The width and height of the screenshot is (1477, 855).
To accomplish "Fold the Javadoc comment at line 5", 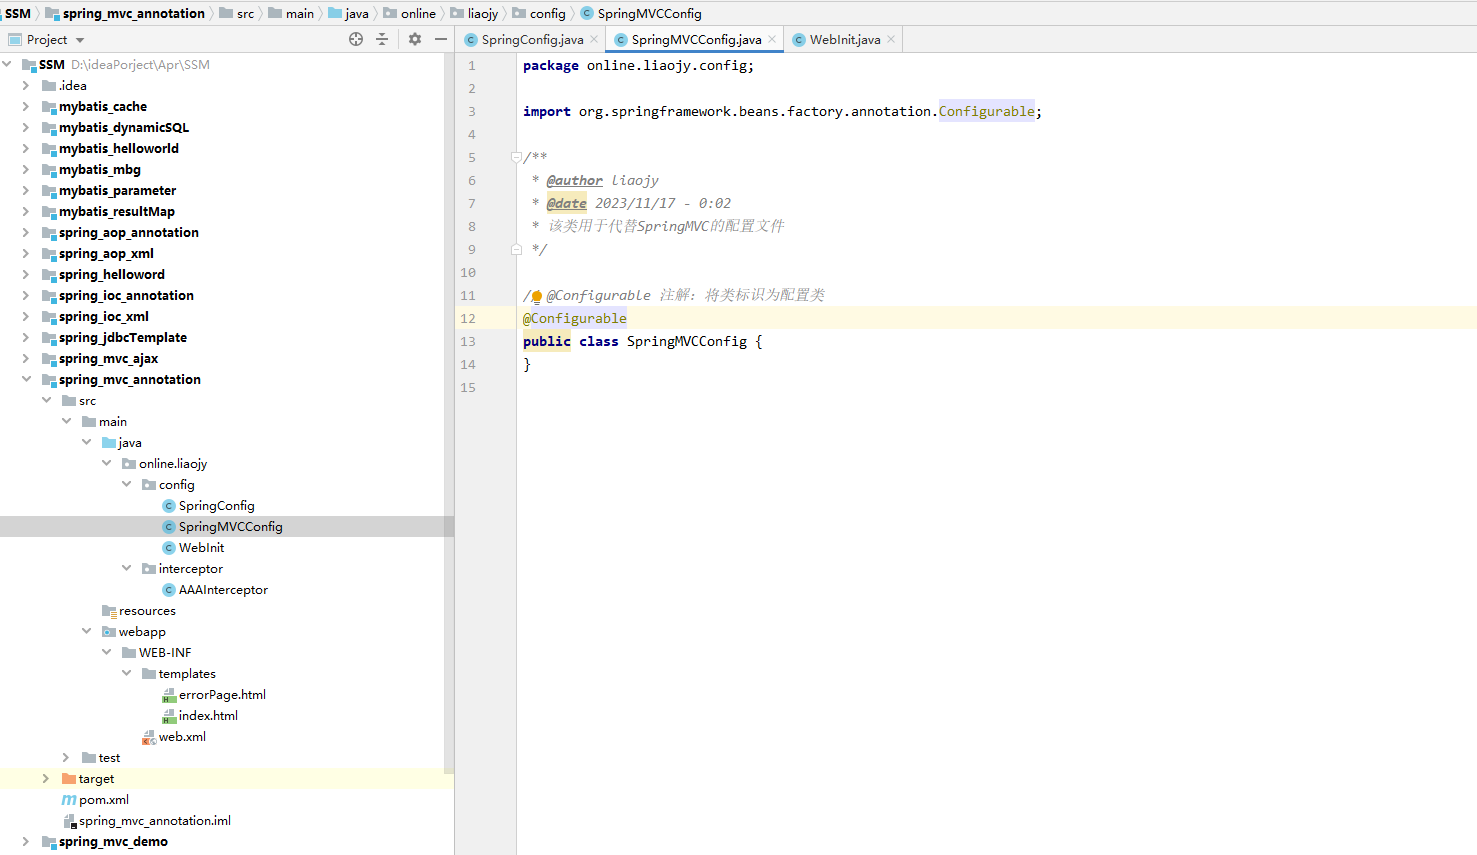I will tap(516, 157).
